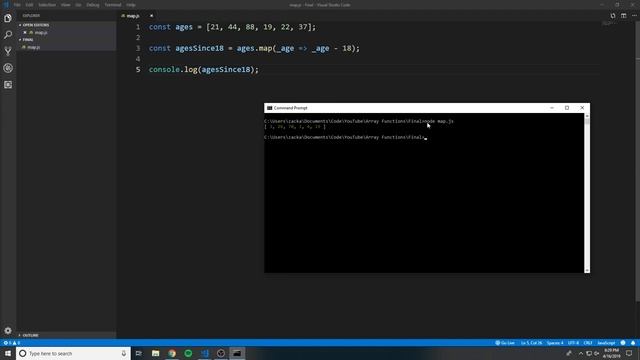Open the Selection menu
Viewport: 640px width, 360px height.
click(x=47, y=5)
